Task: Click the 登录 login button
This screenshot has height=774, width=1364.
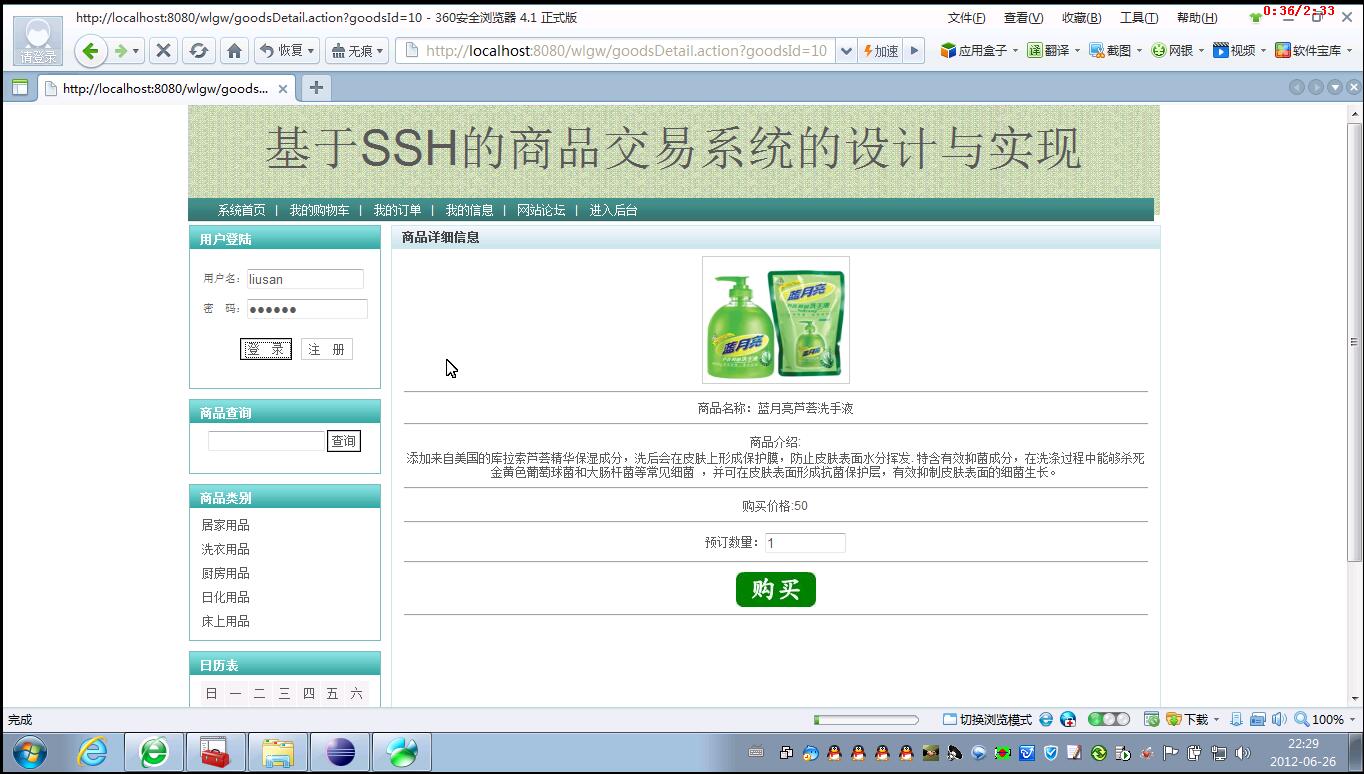Action: coord(266,349)
